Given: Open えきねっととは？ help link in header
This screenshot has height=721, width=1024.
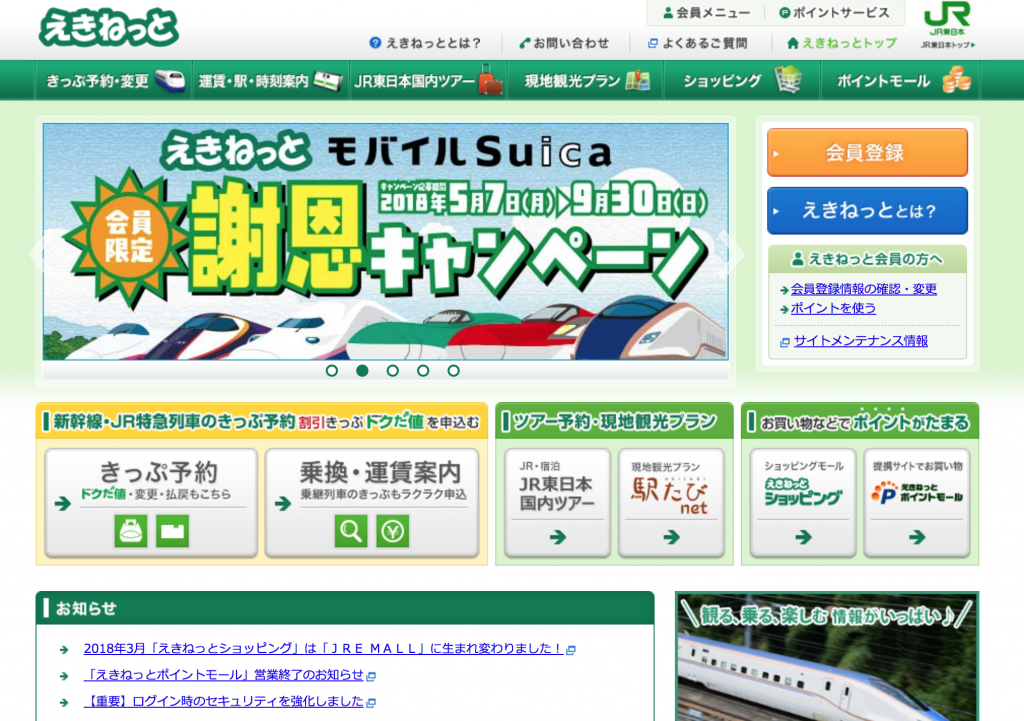Looking at the screenshot, I should (x=425, y=43).
